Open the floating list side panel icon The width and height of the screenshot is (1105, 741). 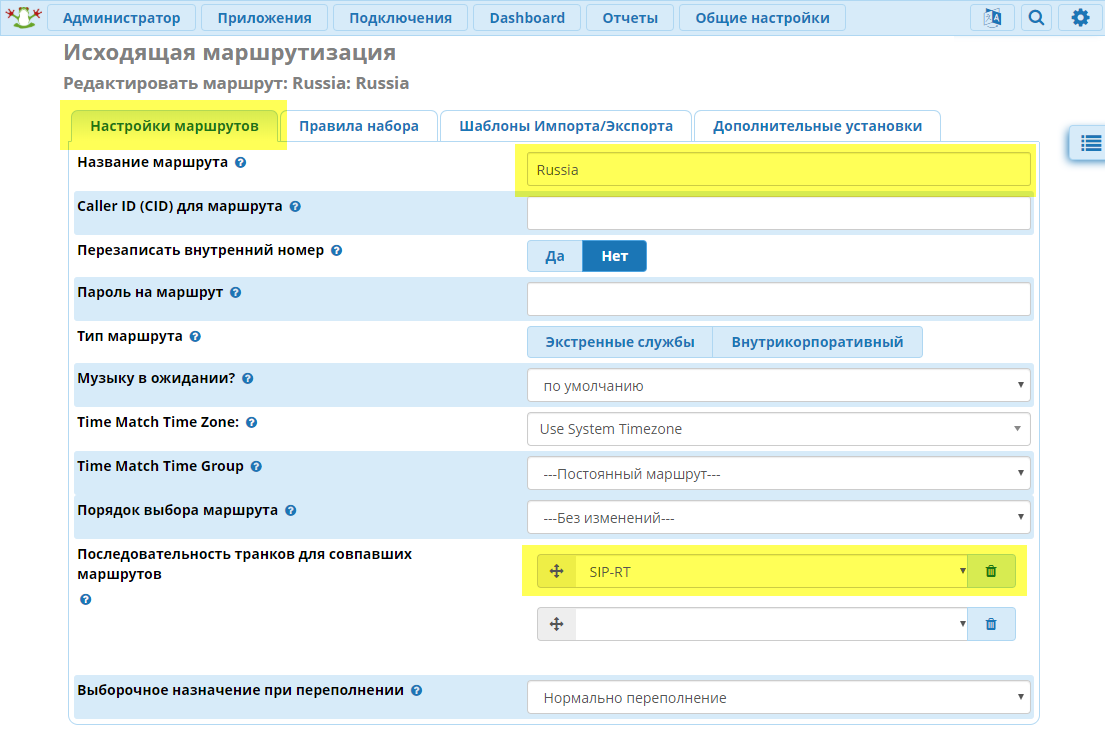[x=1090, y=143]
